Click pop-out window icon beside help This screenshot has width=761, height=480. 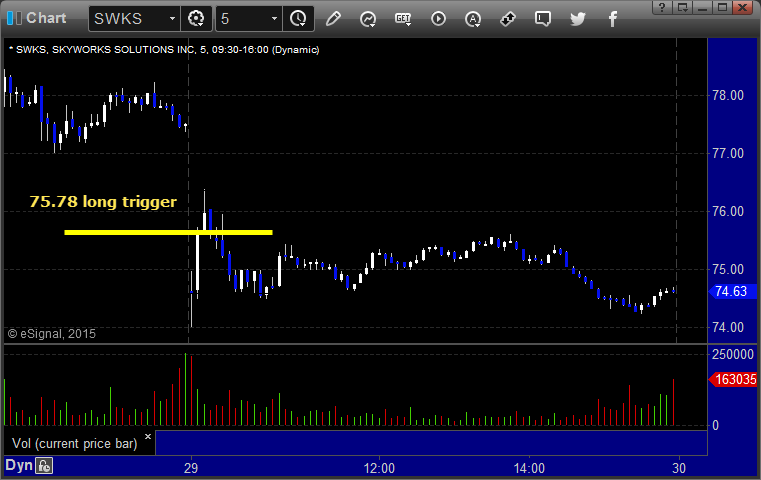pos(682,7)
